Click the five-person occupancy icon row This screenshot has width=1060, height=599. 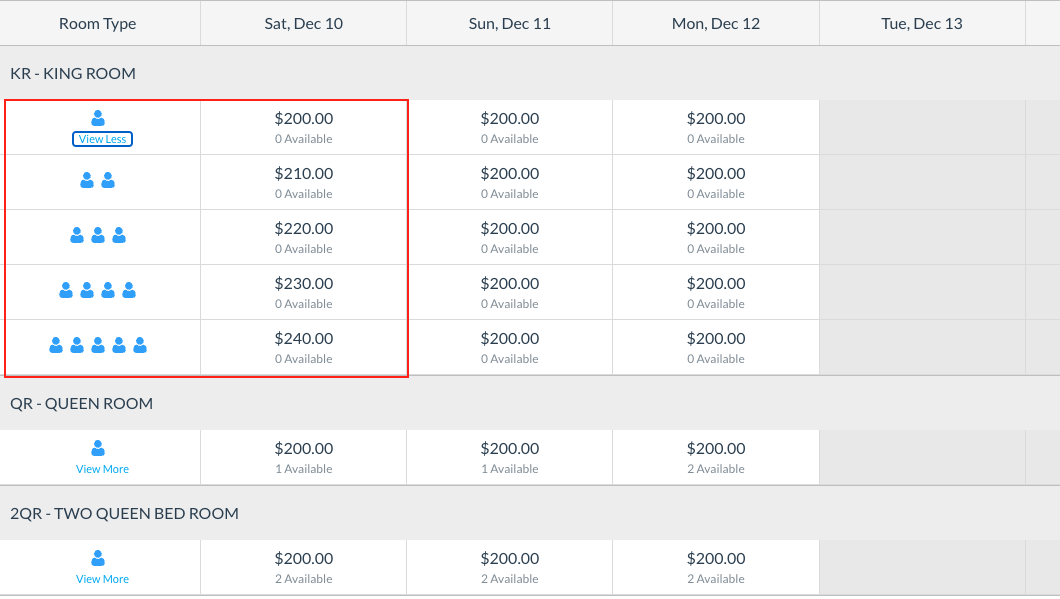click(98, 346)
